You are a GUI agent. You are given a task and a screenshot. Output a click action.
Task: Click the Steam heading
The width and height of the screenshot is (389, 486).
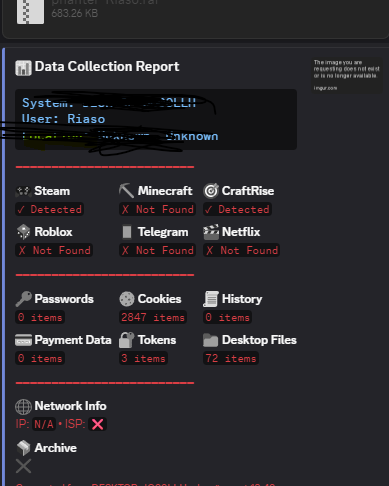point(52,191)
